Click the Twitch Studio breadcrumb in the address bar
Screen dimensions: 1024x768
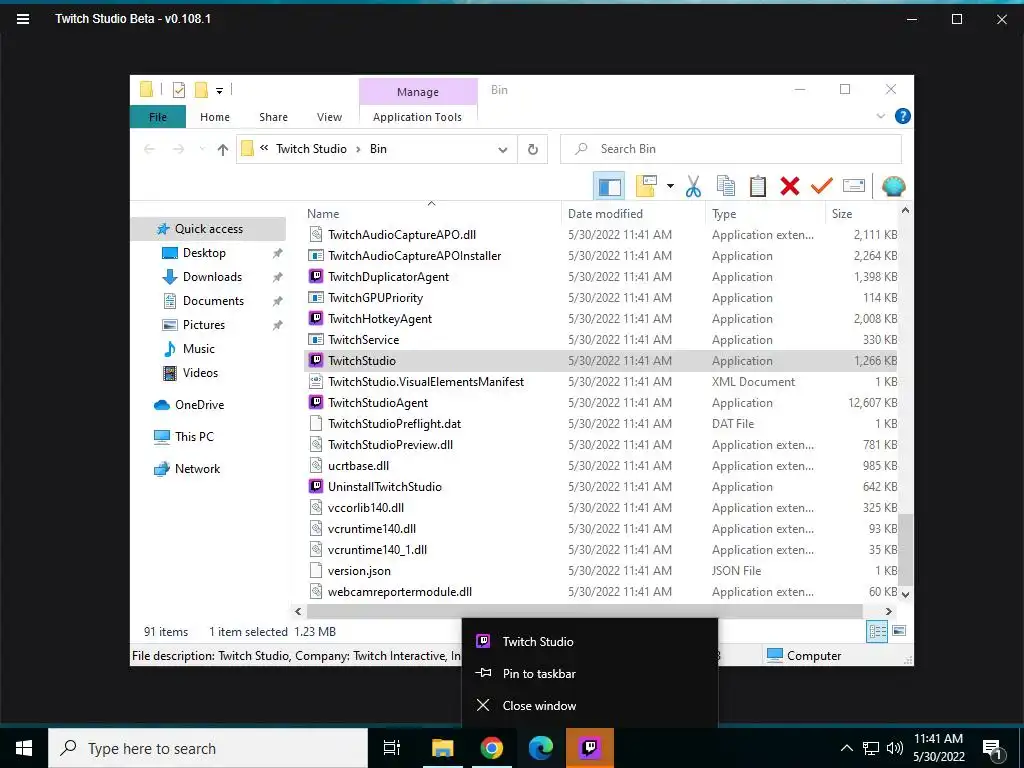coord(311,149)
